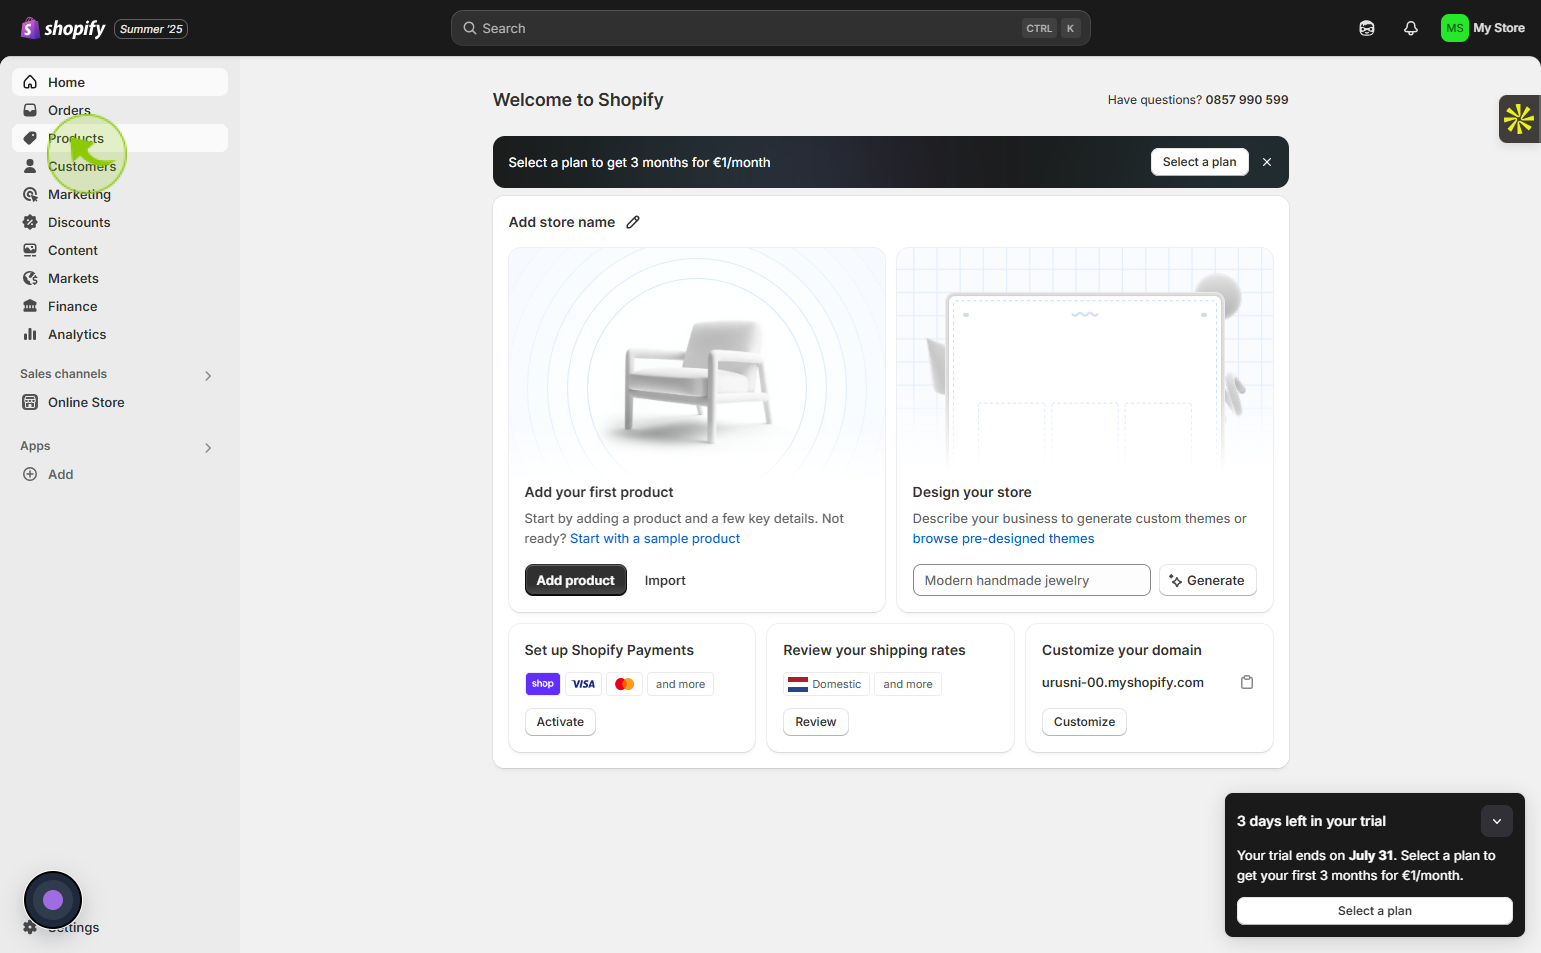Expand the Sales channels section chevron
1541x953 pixels.
[x=208, y=376]
